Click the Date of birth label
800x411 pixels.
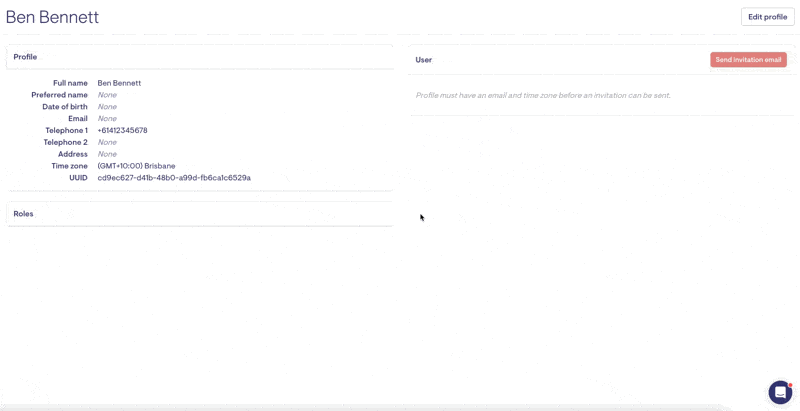(x=65, y=107)
